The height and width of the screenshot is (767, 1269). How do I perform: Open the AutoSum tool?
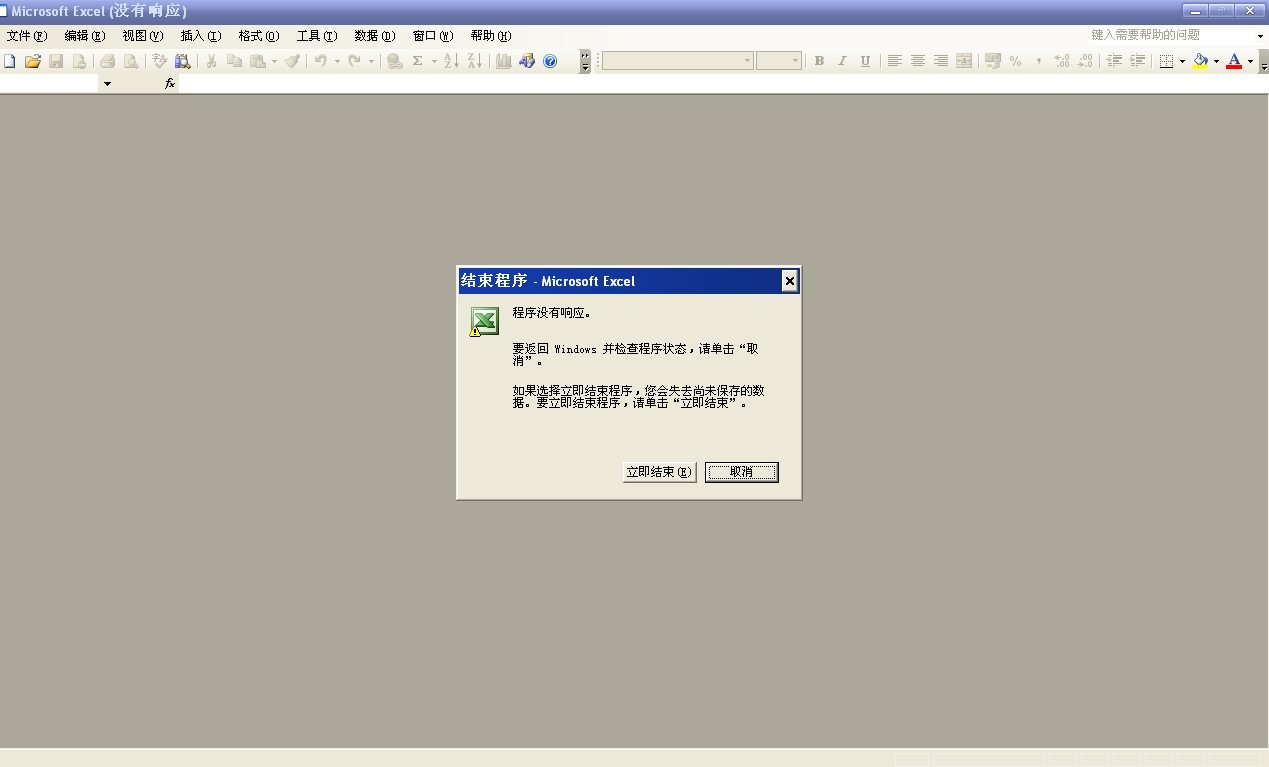tap(417, 60)
